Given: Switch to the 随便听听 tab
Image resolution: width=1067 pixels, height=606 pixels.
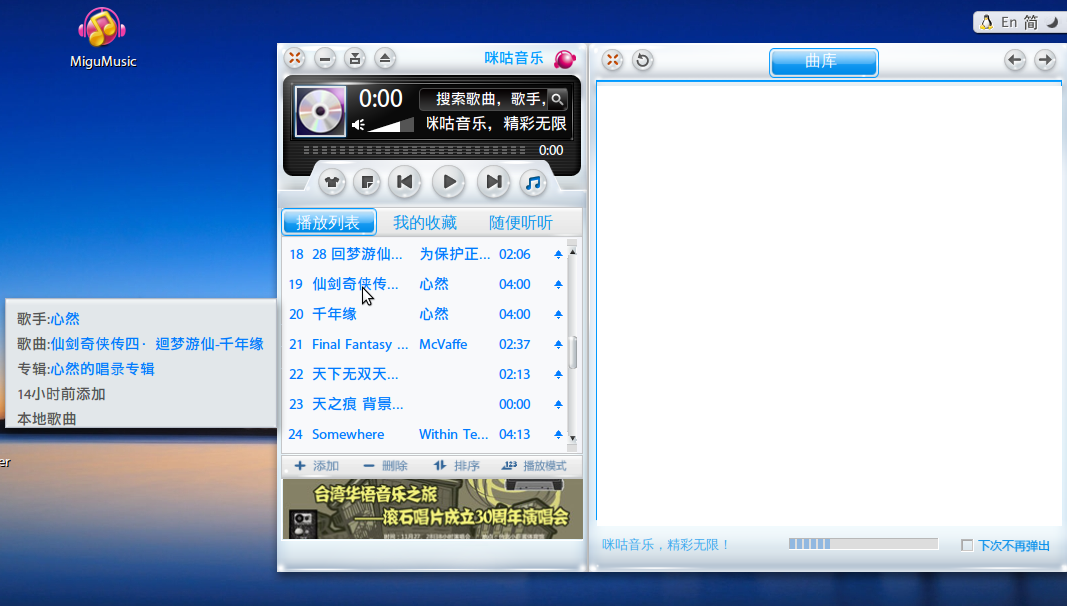Looking at the screenshot, I should pyautogui.click(x=521, y=222).
